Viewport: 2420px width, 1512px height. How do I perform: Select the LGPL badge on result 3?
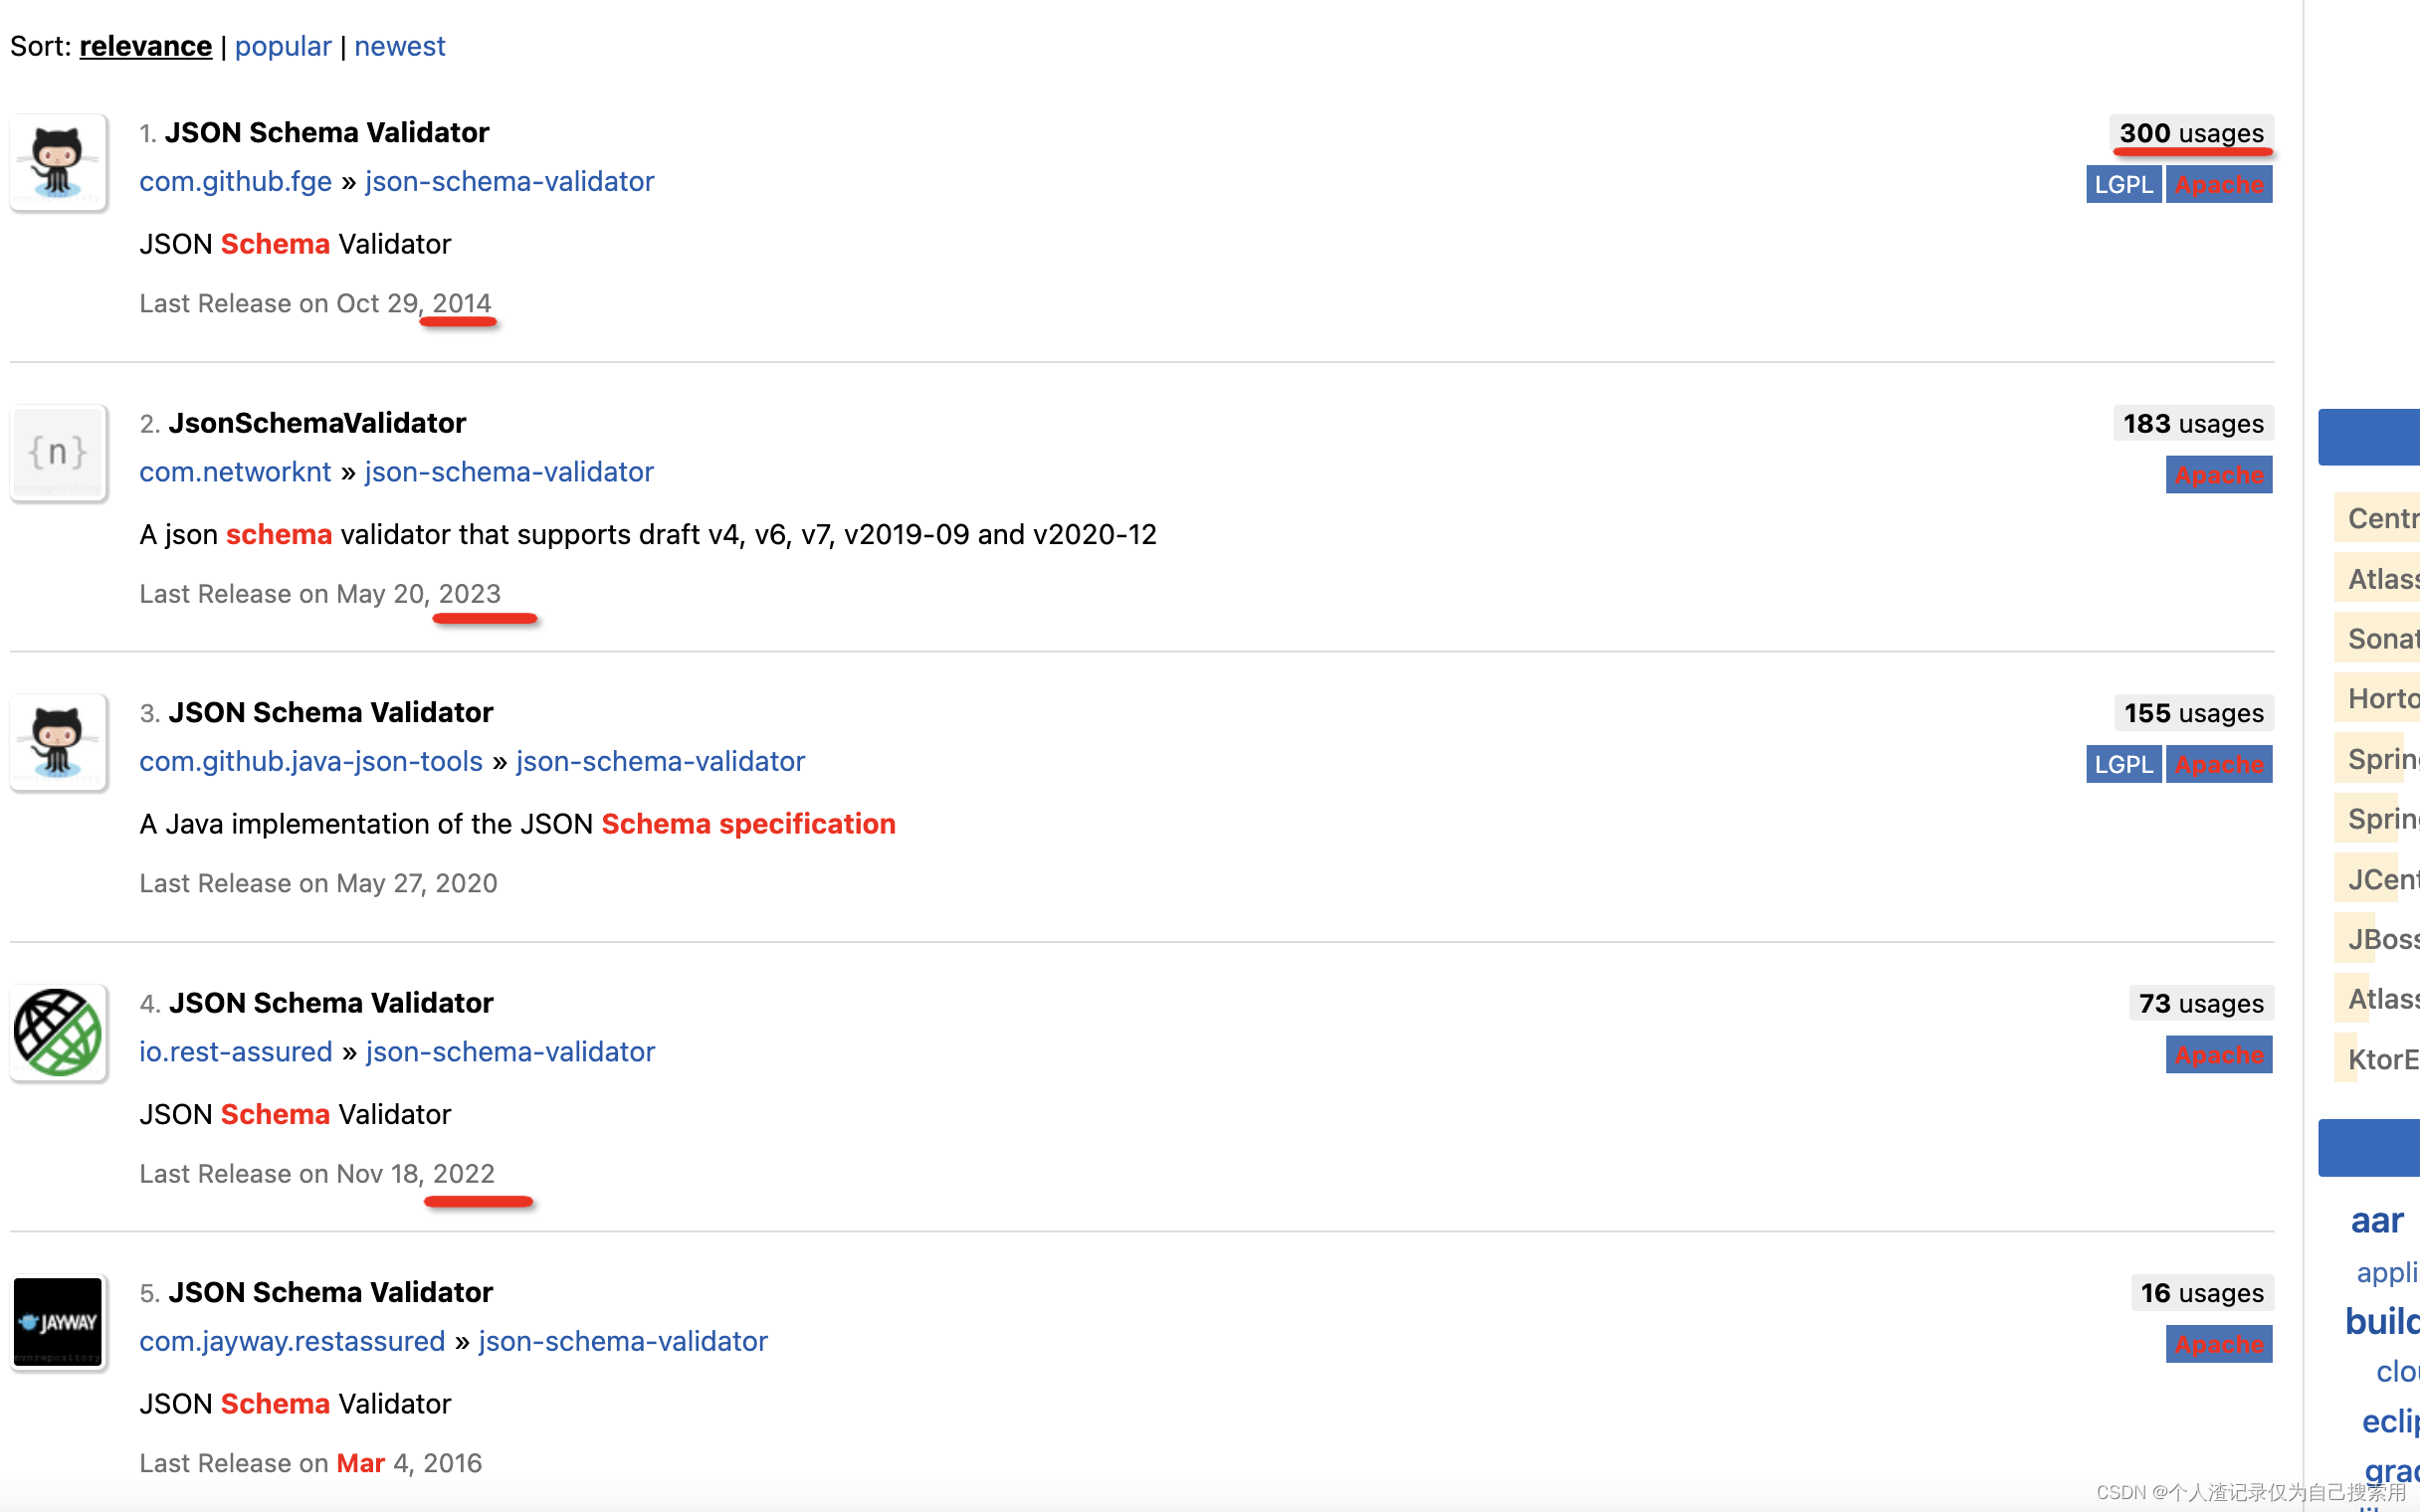(x=2125, y=761)
